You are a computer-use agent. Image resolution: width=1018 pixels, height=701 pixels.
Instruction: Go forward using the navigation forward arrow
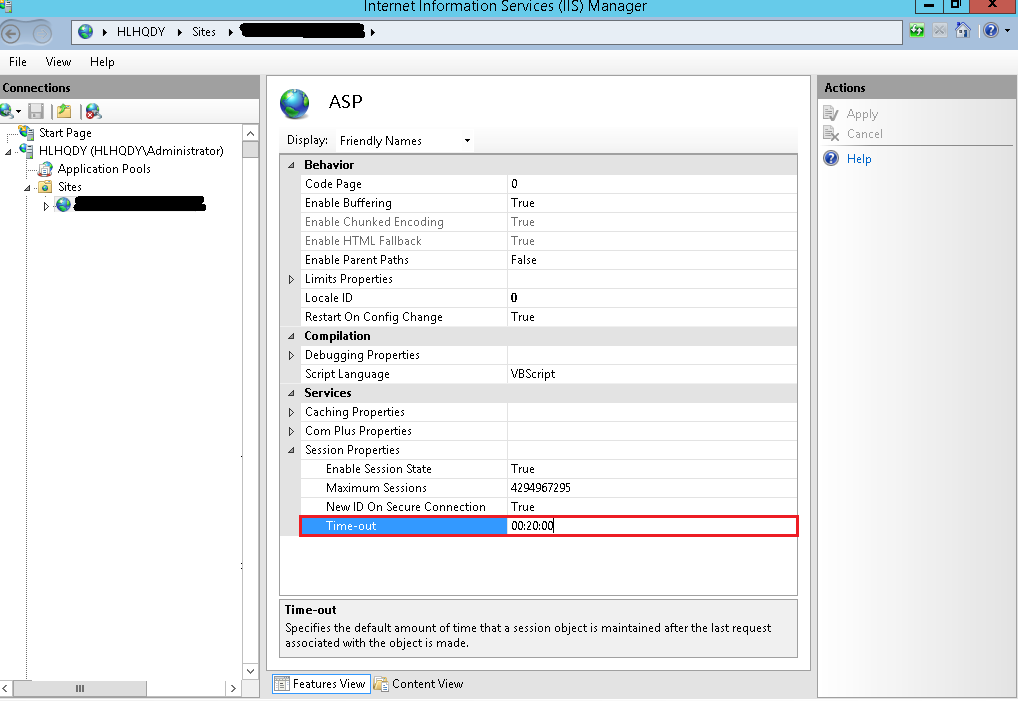(x=42, y=32)
